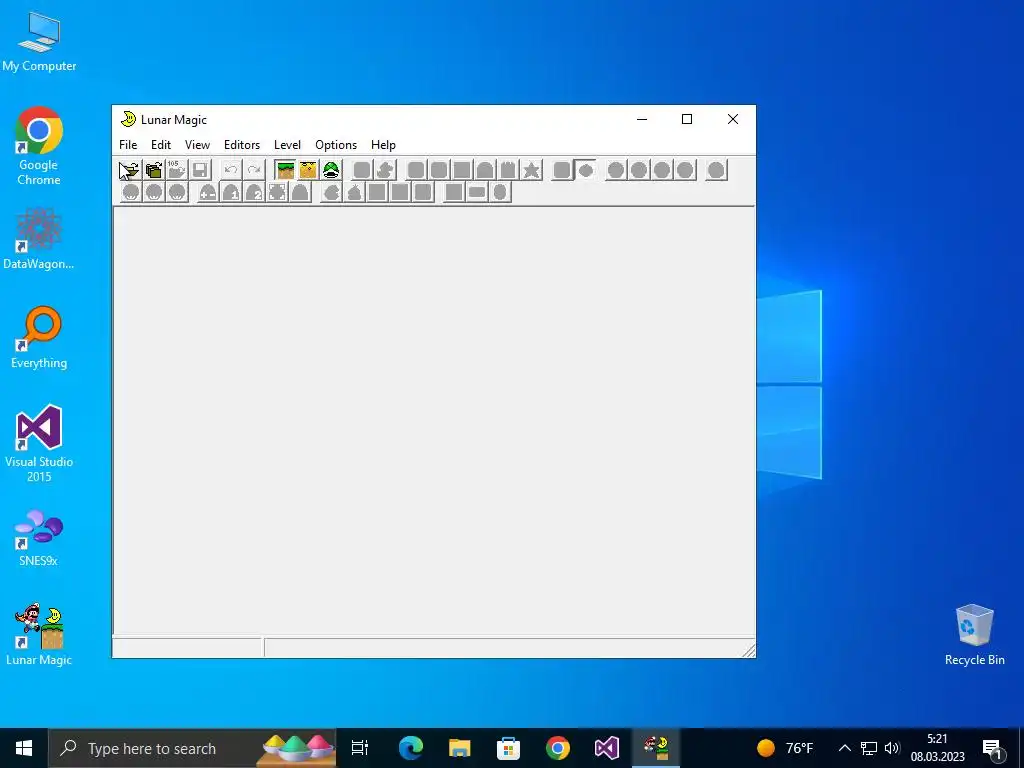Click the Open ROM folder toolbar icon
Image resolution: width=1024 pixels, height=768 pixels.
(130, 170)
